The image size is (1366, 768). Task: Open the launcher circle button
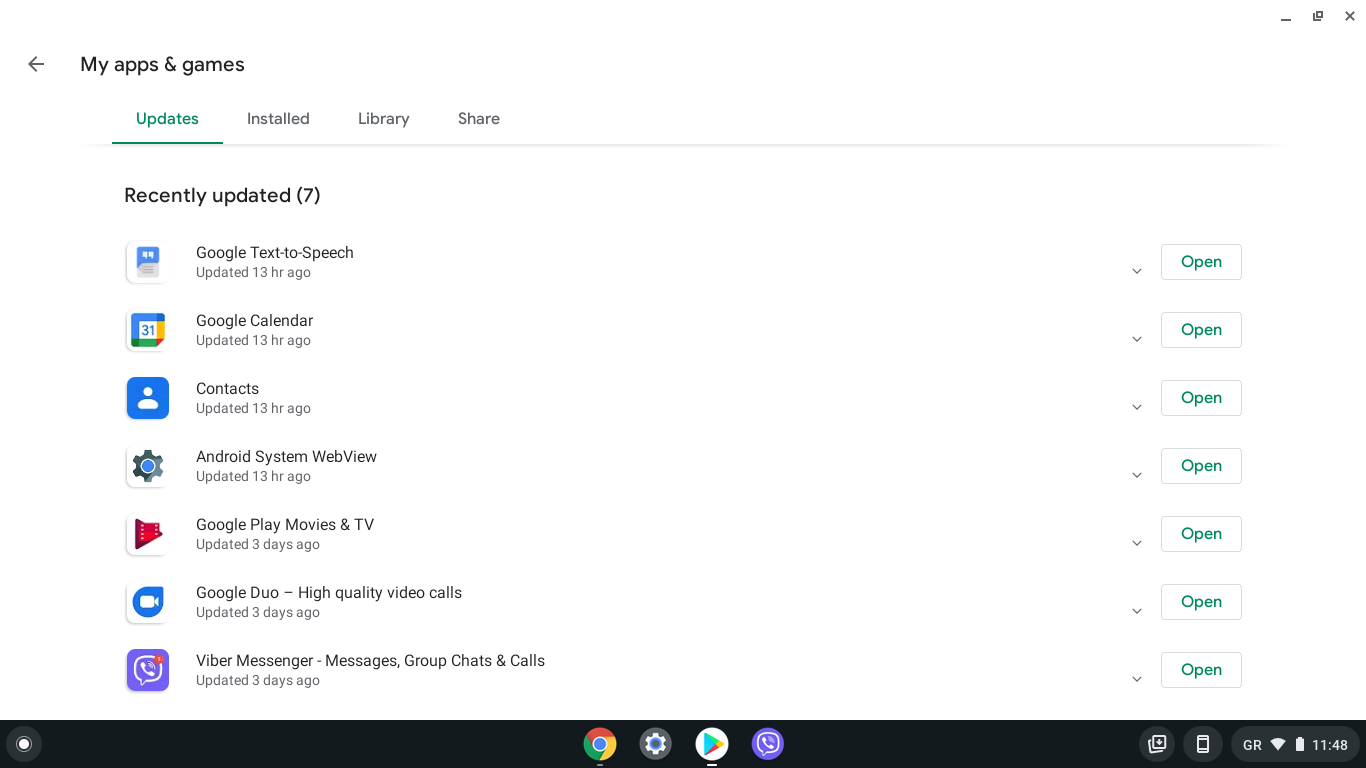click(24, 744)
